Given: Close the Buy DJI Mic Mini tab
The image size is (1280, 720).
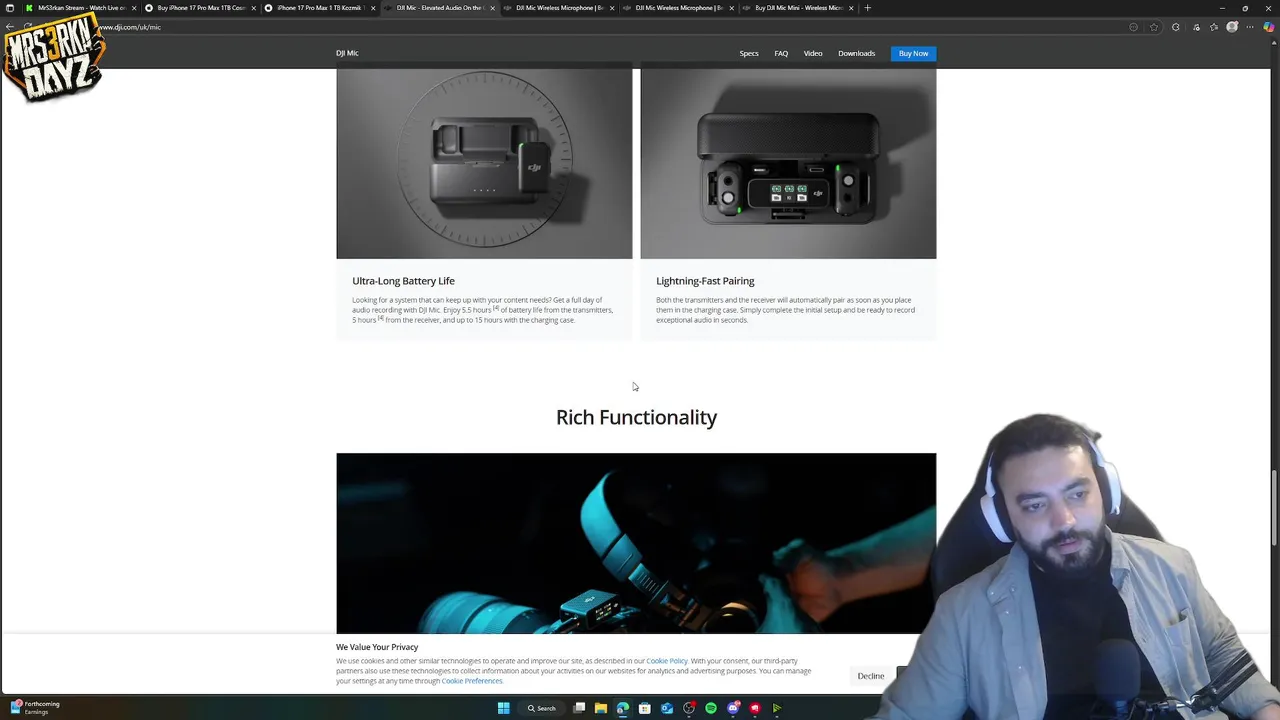Looking at the screenshot, I should (851, 8).
